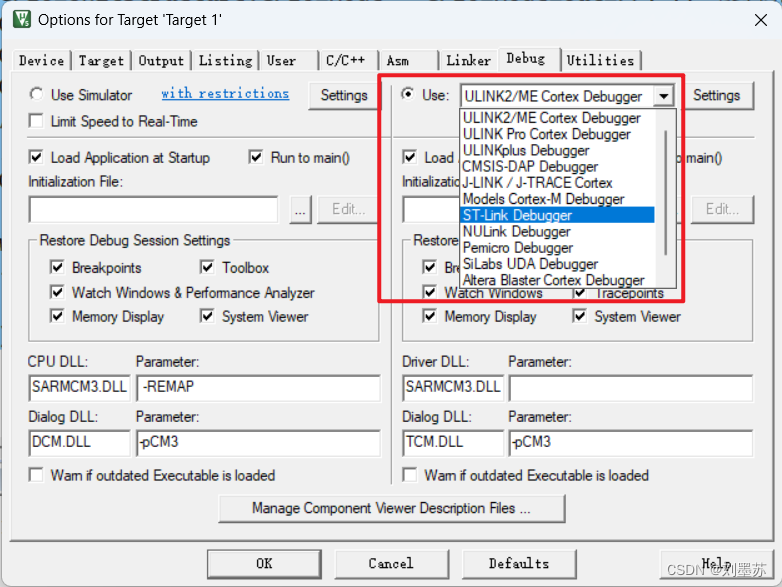
Task: Collapse the debugger dropdown arrow
Action: [664, 96]
